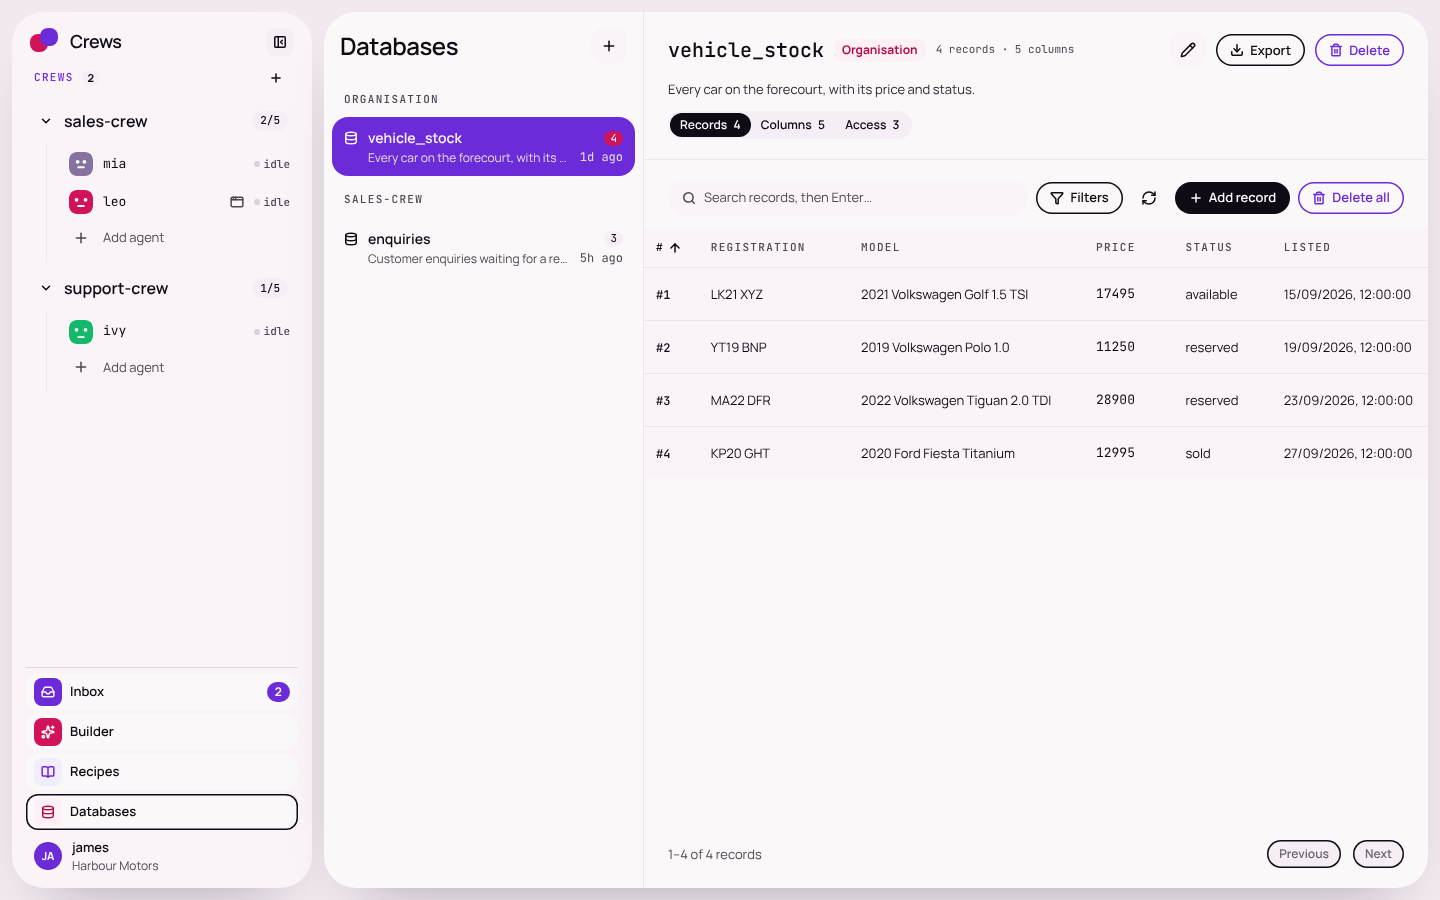Add a new database with plus icon

point(609,46)
